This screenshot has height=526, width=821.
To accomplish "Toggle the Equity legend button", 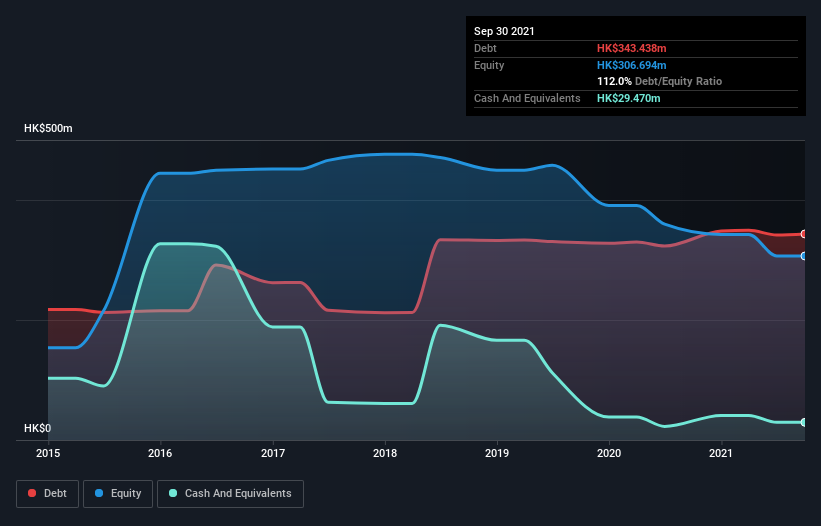I will click(x=118, y=494).
